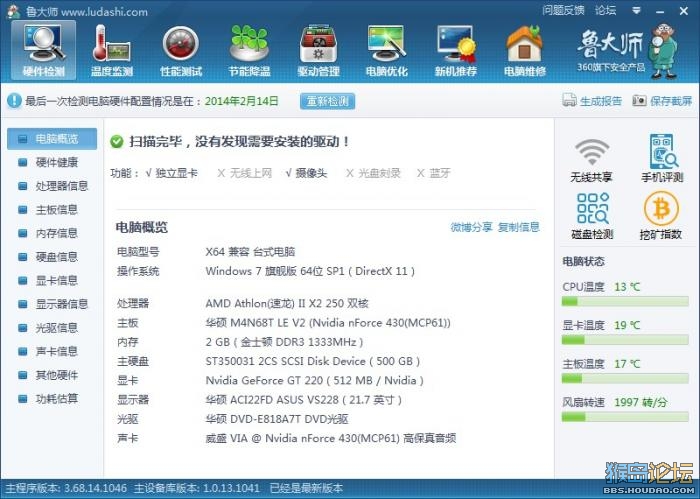The height and width of the screenshot is (499, 700).
Task: Click 电脑型号 value X64 兼容 台式电脑
Action: click(x=250, y=252)
